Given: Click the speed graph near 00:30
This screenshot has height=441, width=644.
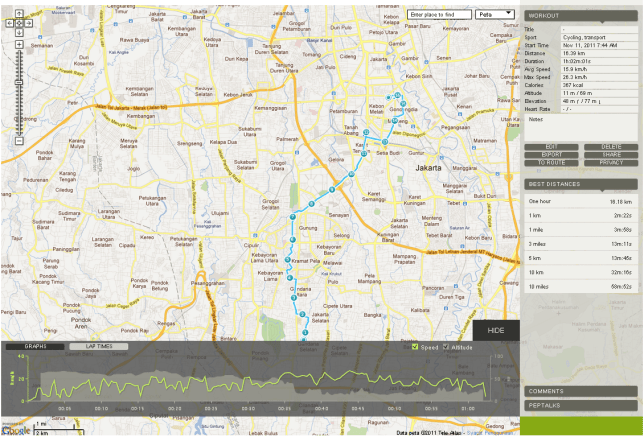Looking at the screenshot, I should [247, 380].
